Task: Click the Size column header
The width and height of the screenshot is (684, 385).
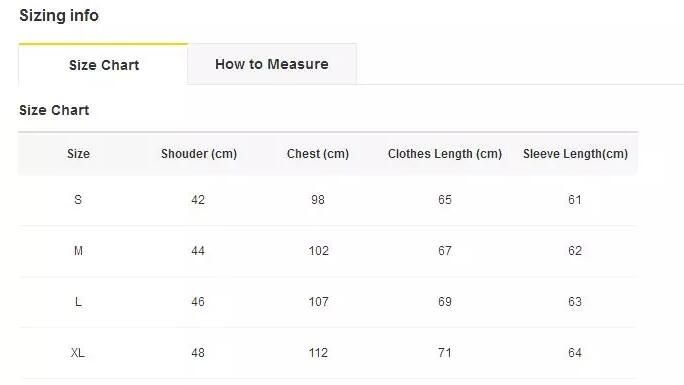Action: coord(79,154)
